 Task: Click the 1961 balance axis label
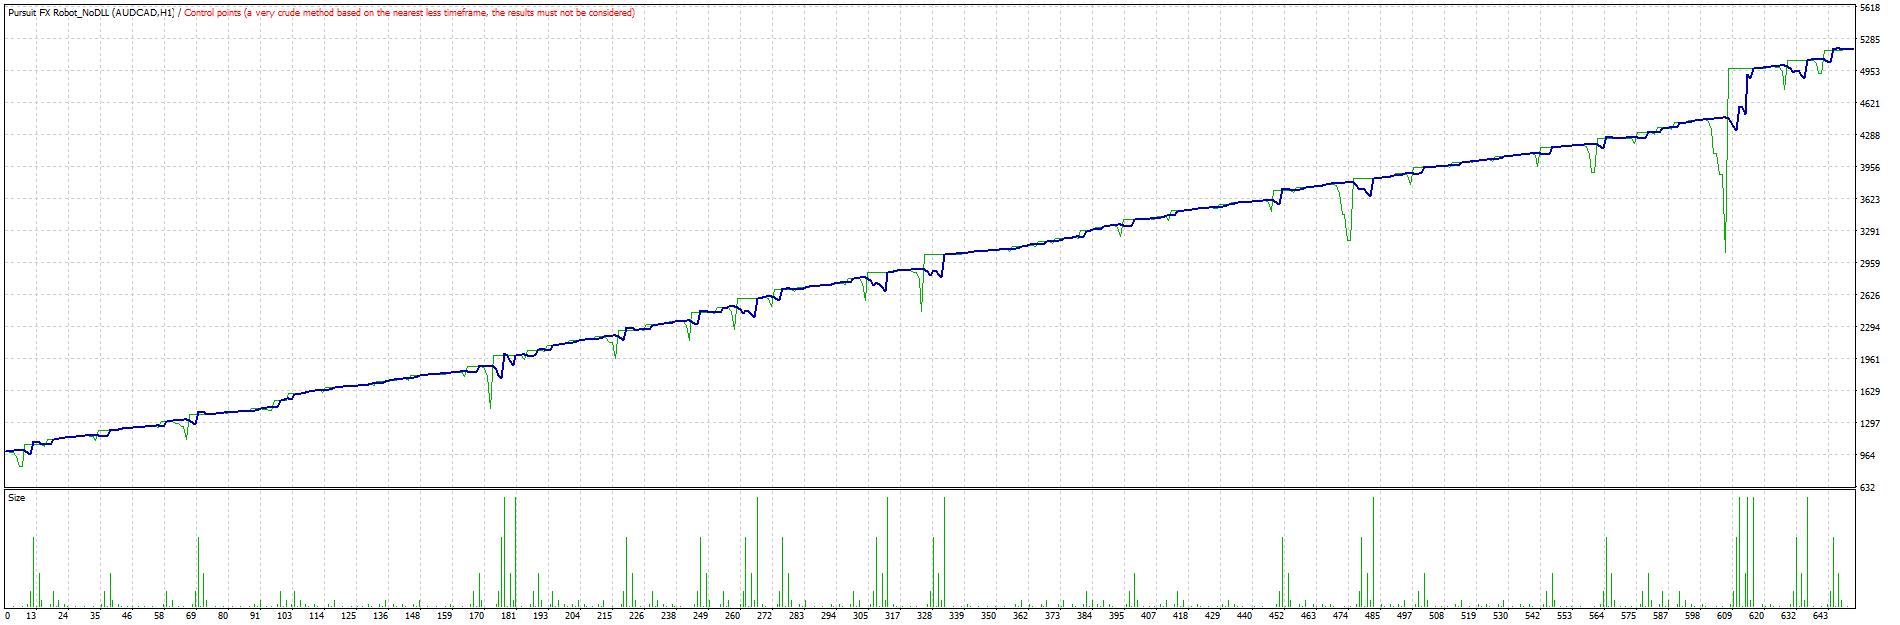(1869, 360)
